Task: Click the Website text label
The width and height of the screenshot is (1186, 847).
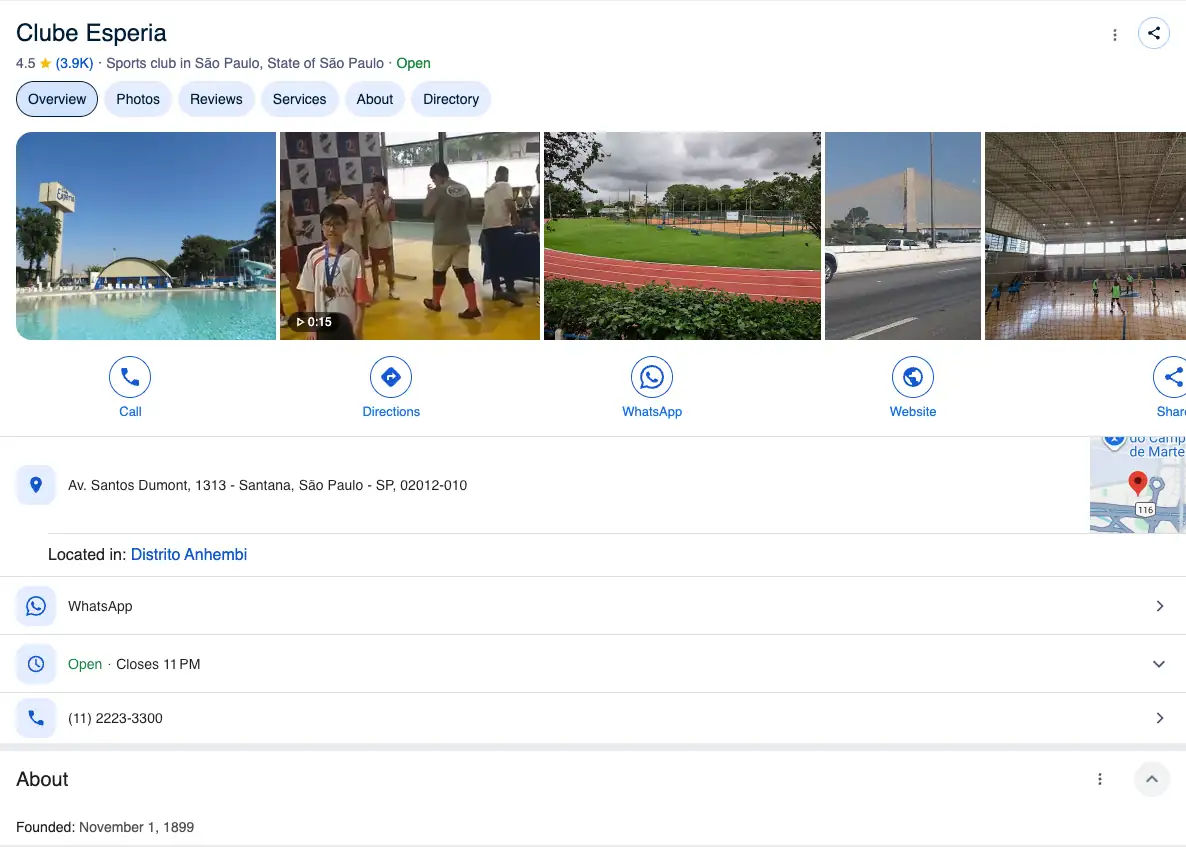Action: (913, 411)
